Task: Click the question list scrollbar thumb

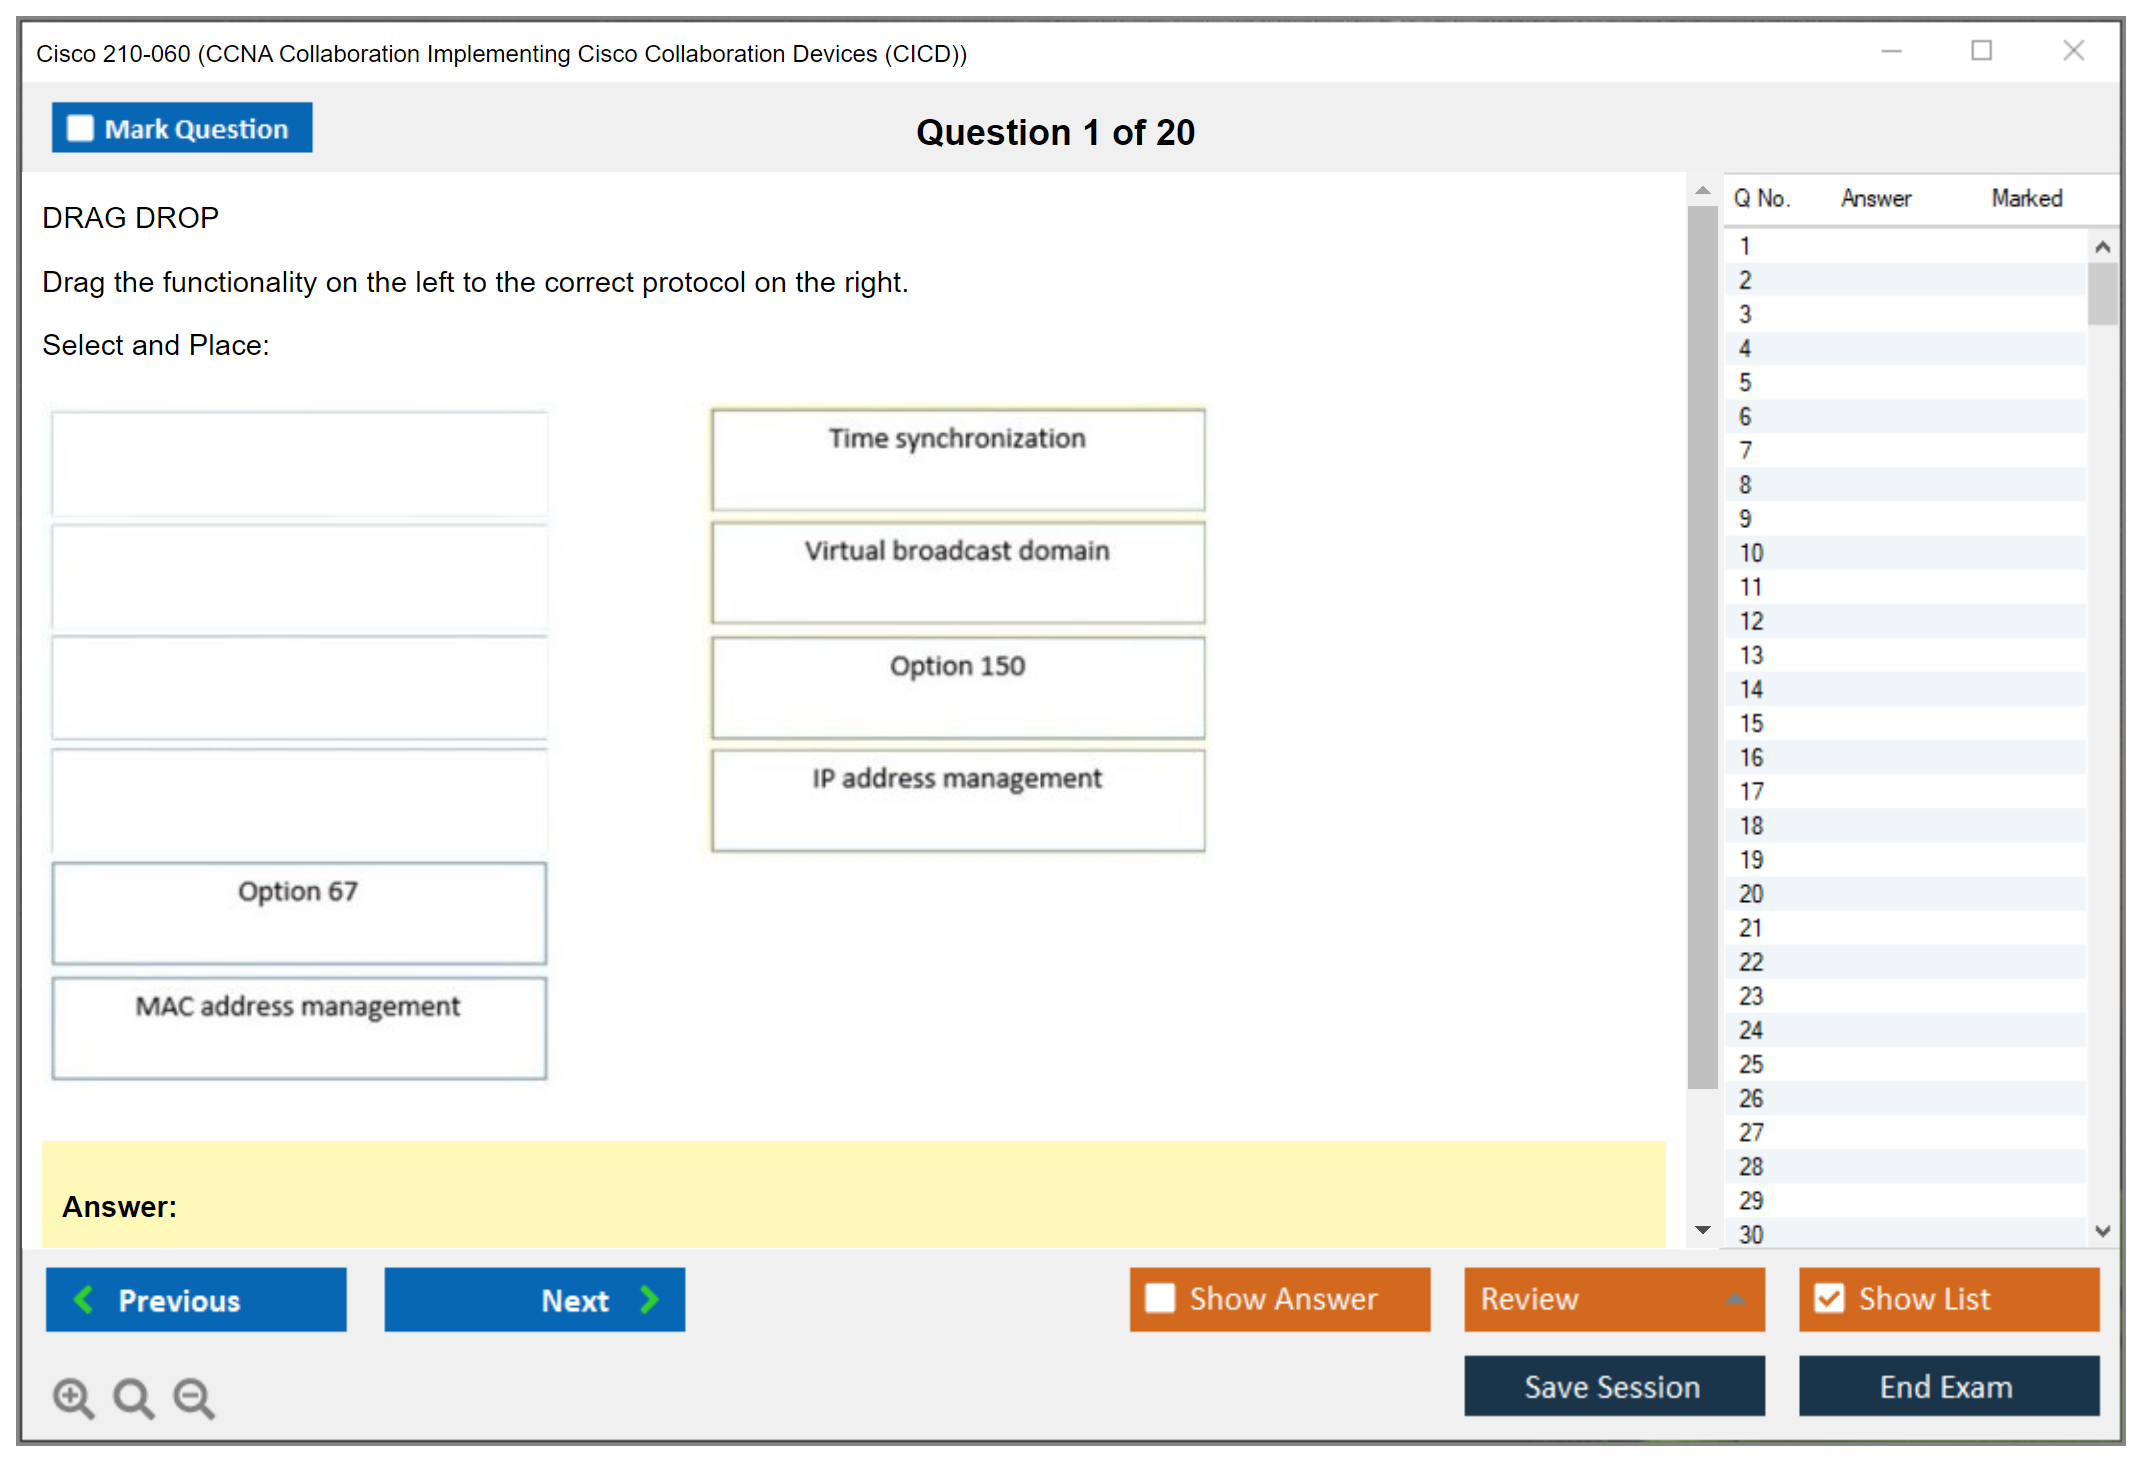Action: coord(2102,293)
